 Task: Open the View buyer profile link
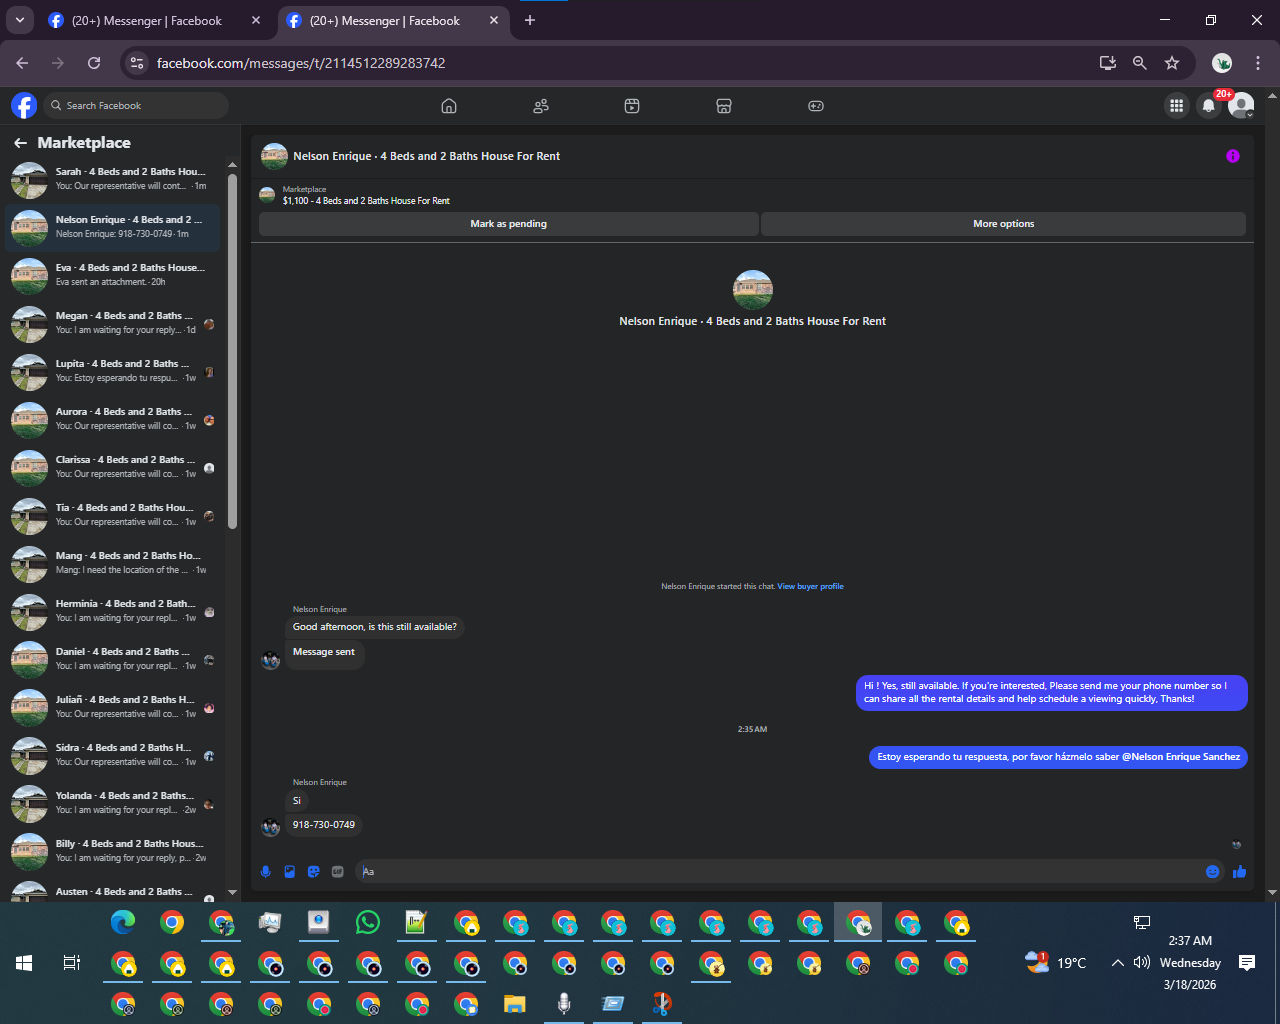point(810,587)
